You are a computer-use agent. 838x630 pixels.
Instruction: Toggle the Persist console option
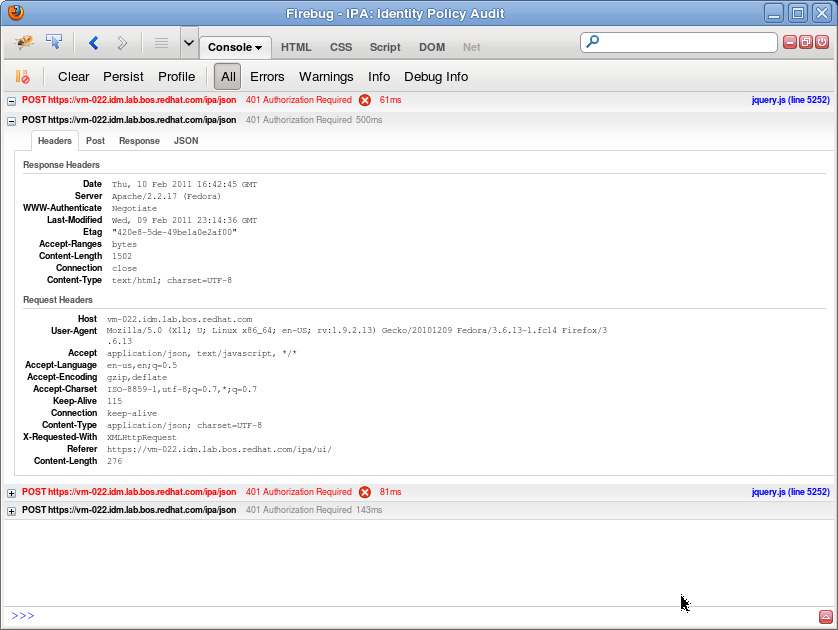[x=123, y=77]
